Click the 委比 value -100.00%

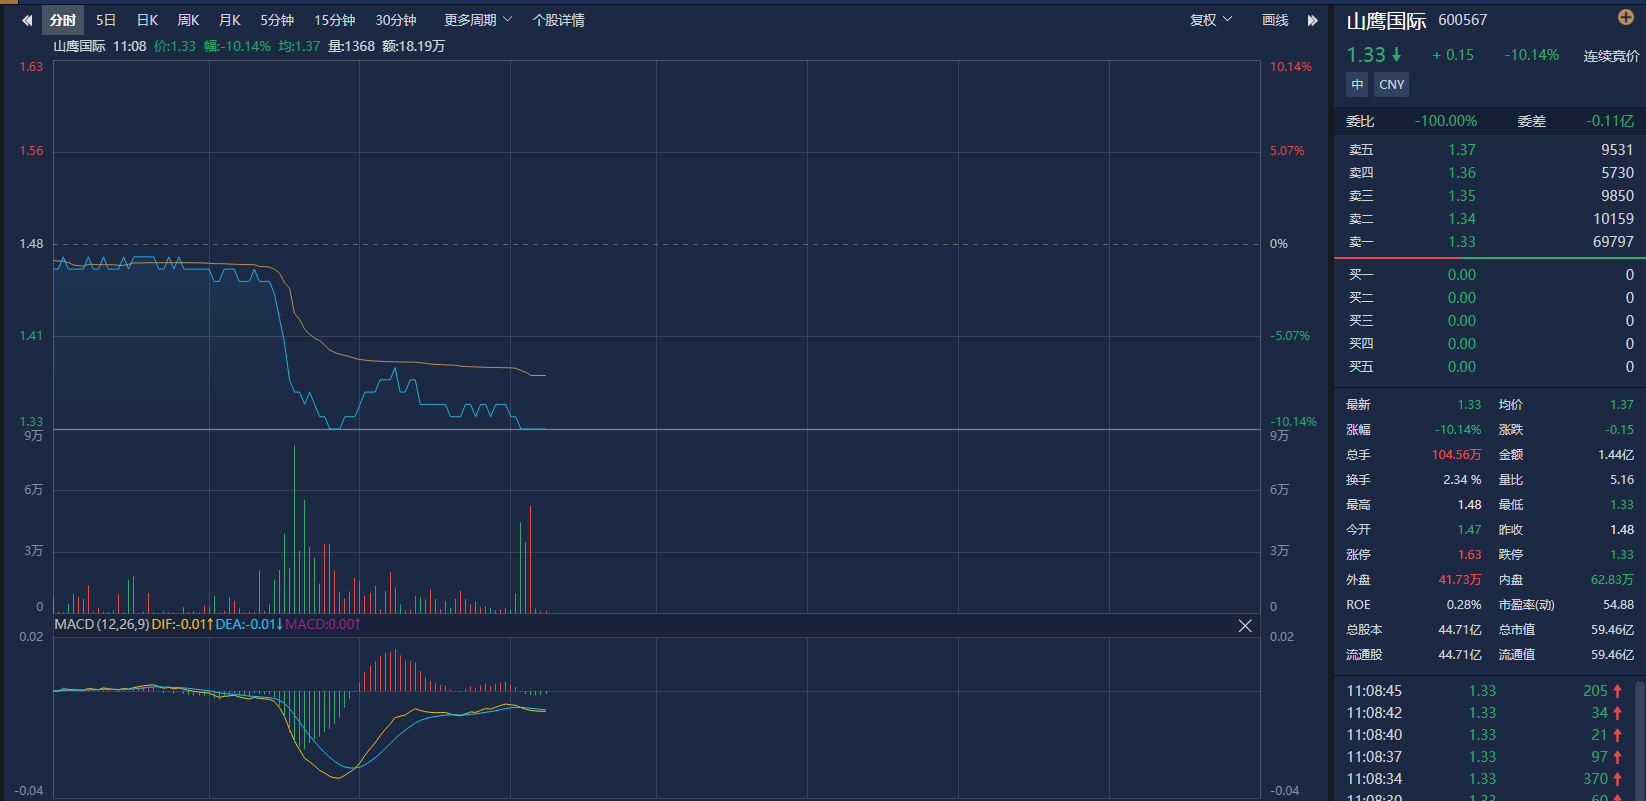click(1445, 121)
